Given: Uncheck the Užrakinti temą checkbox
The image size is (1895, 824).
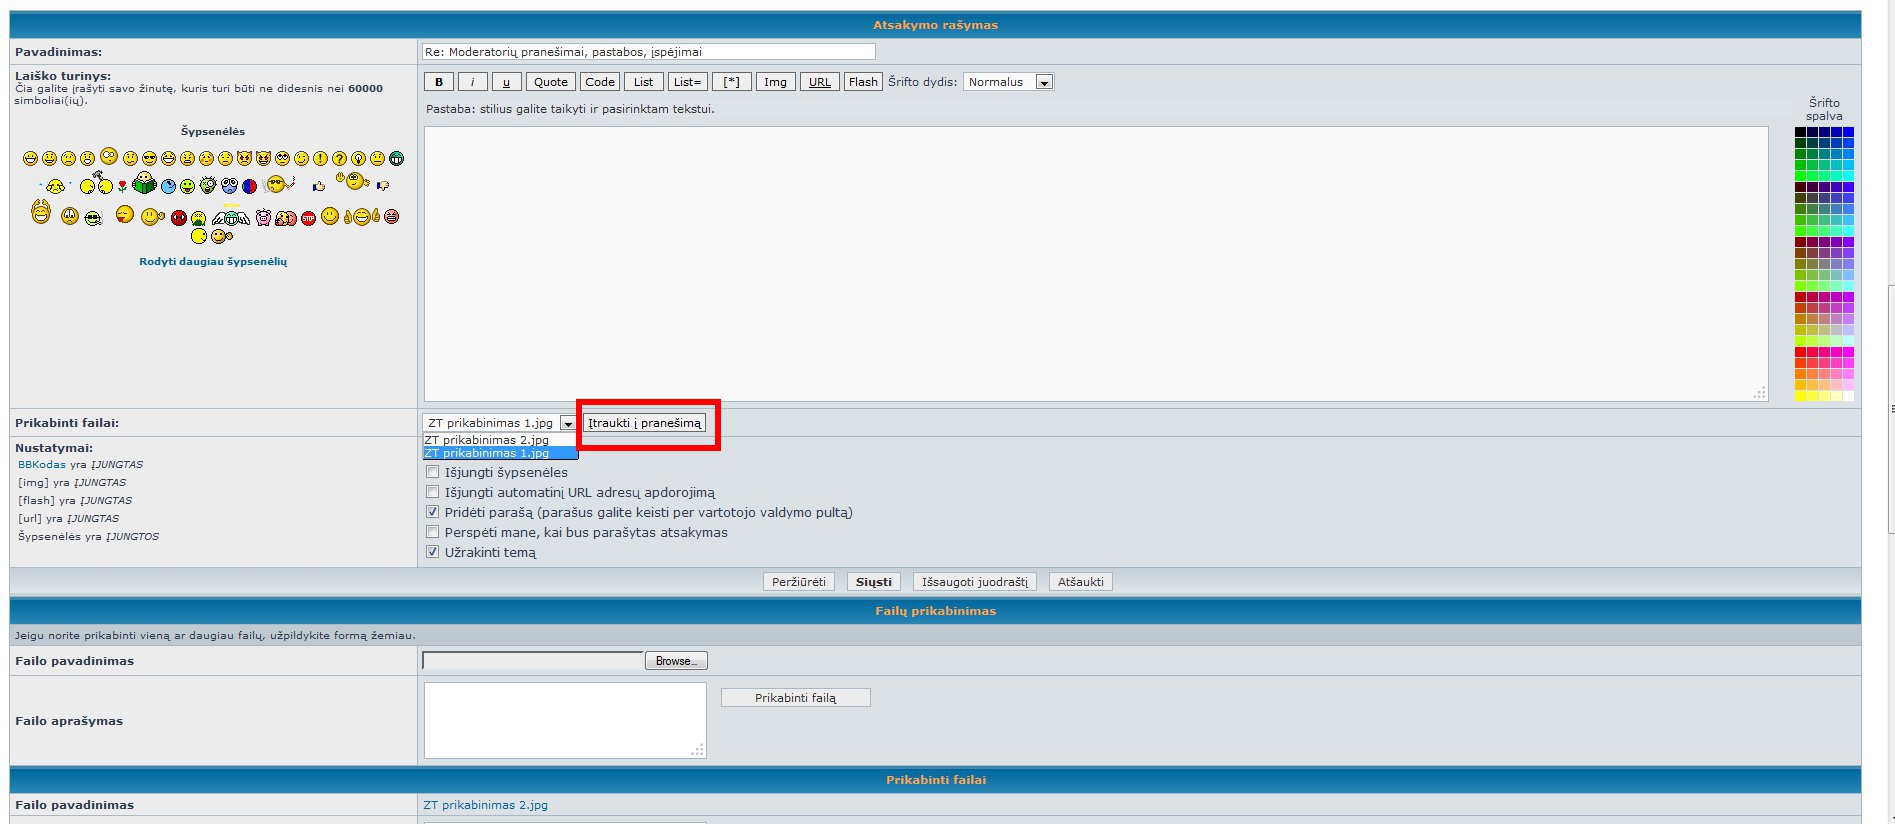Looking at the screenshot, I should [433, 552].
